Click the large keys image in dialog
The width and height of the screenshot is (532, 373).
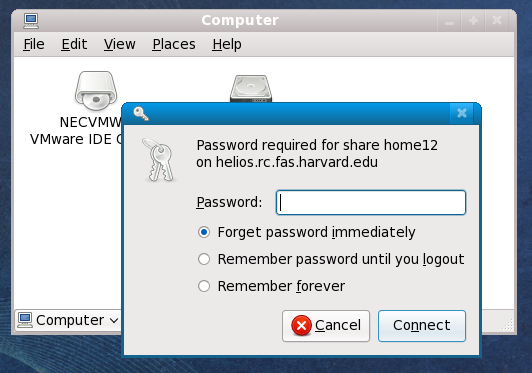158,160
